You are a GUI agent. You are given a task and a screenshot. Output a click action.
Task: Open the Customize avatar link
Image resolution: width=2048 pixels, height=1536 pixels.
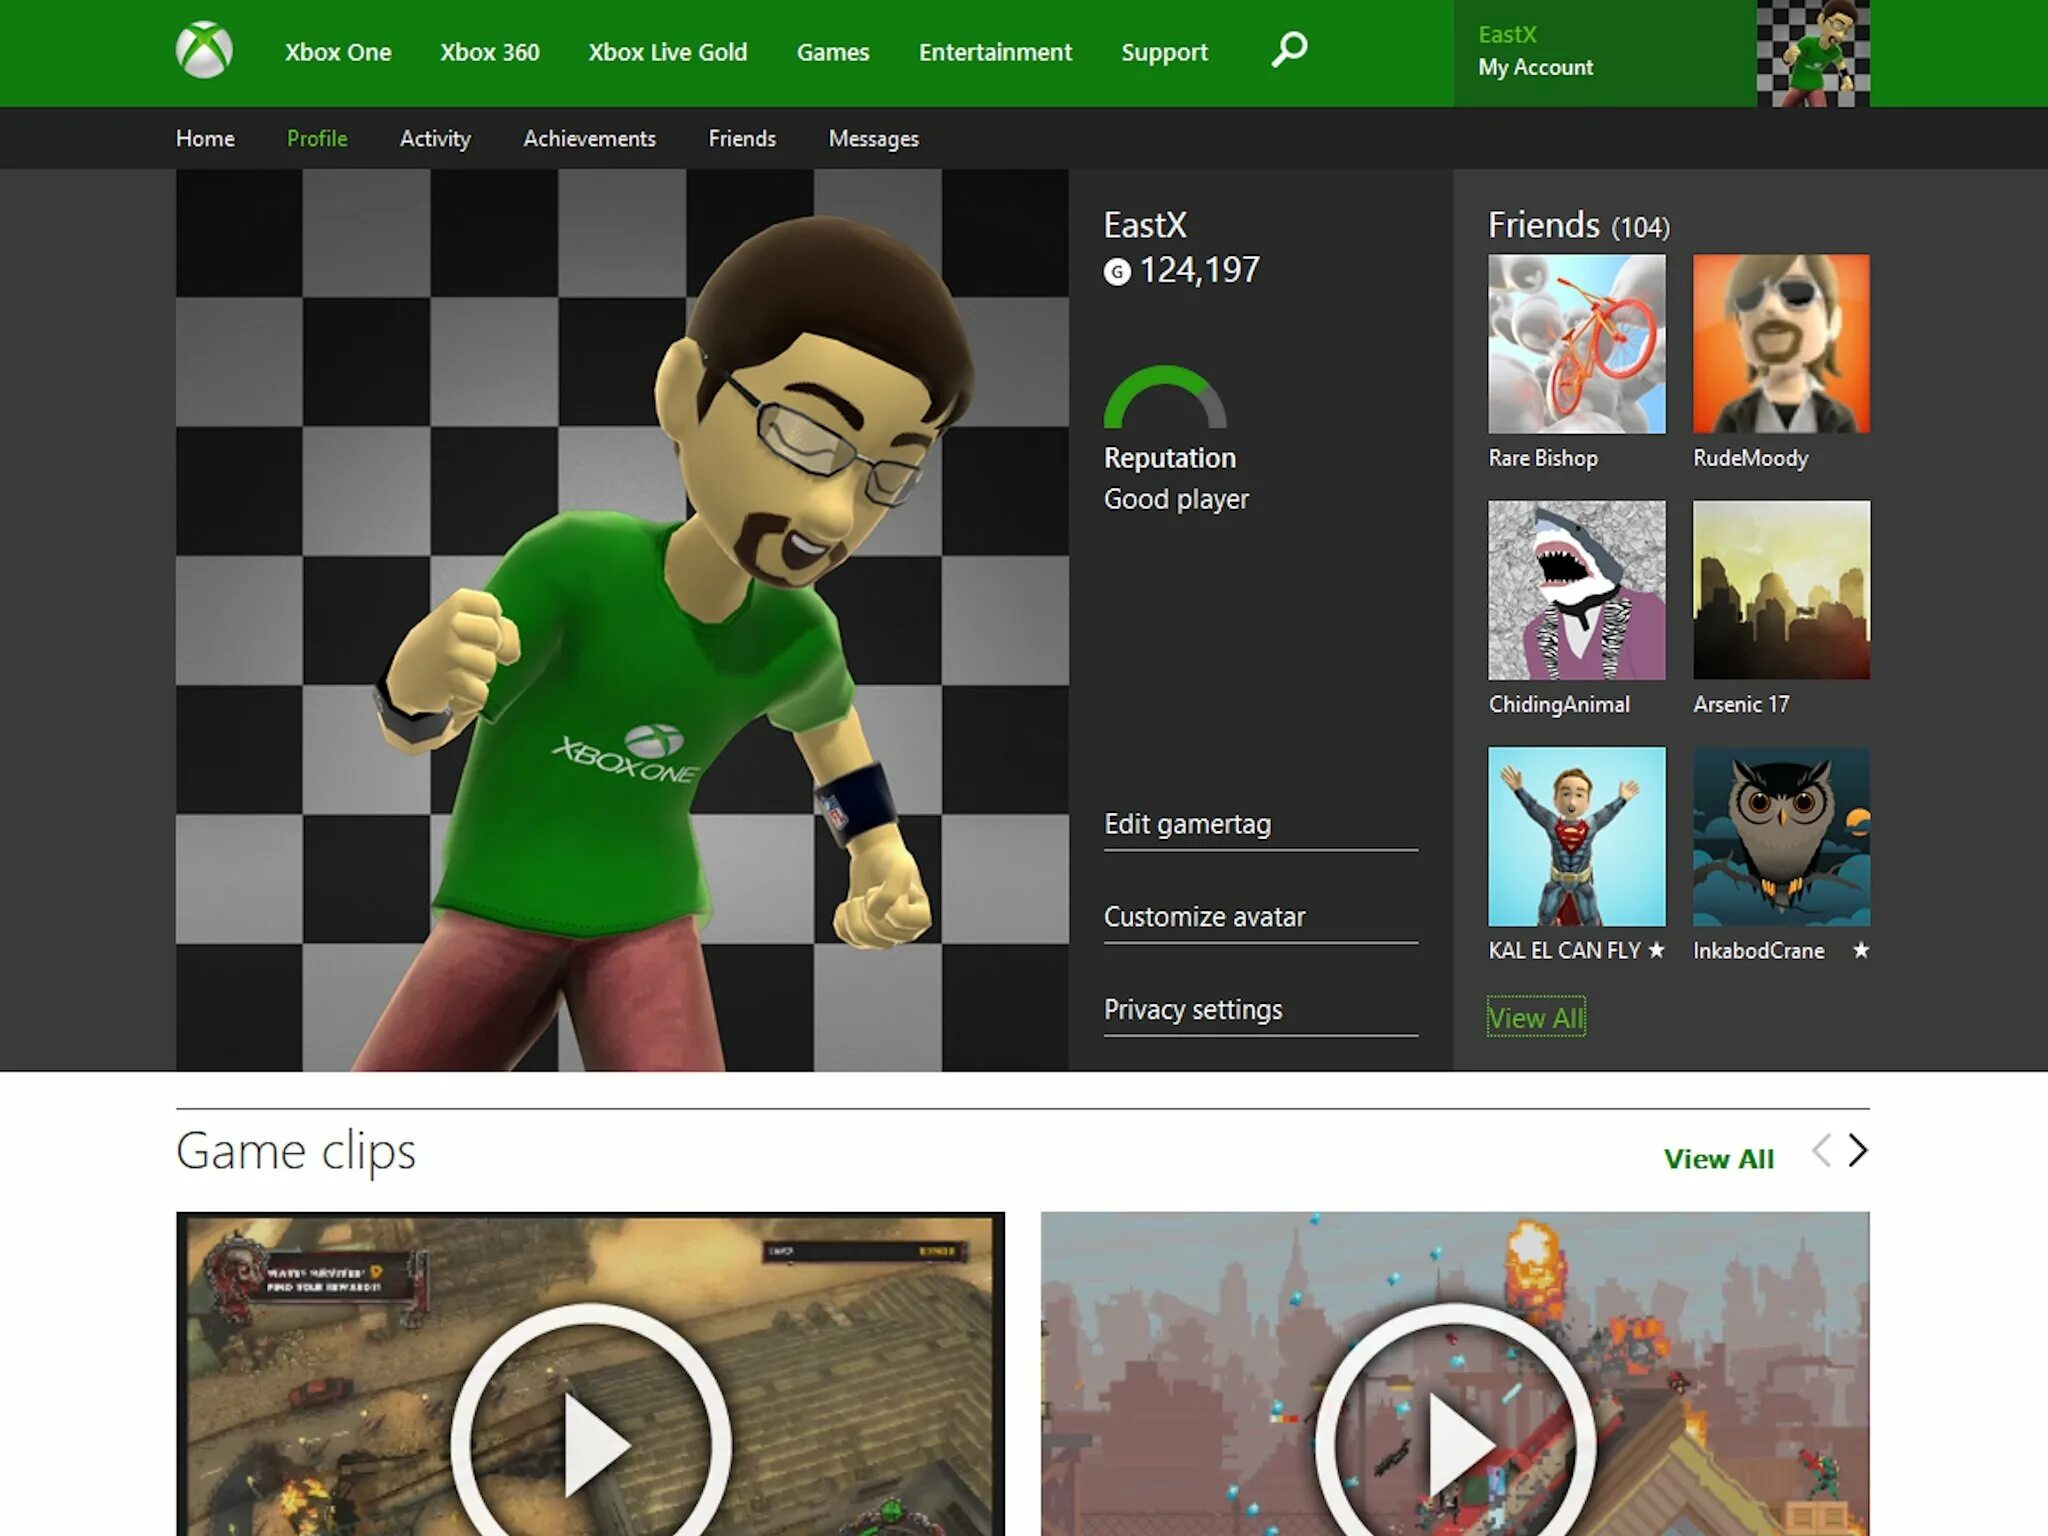pos(1204,917)
